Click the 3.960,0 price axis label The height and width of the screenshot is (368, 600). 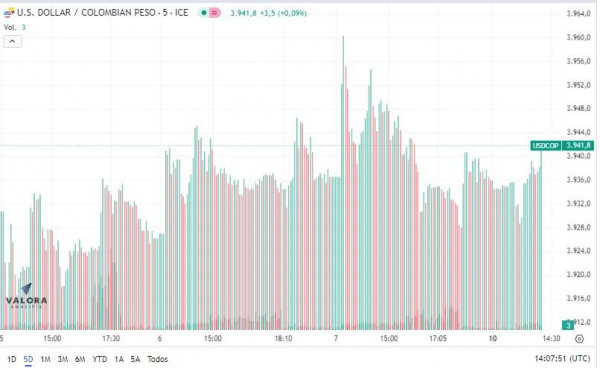tap(579, 37)
